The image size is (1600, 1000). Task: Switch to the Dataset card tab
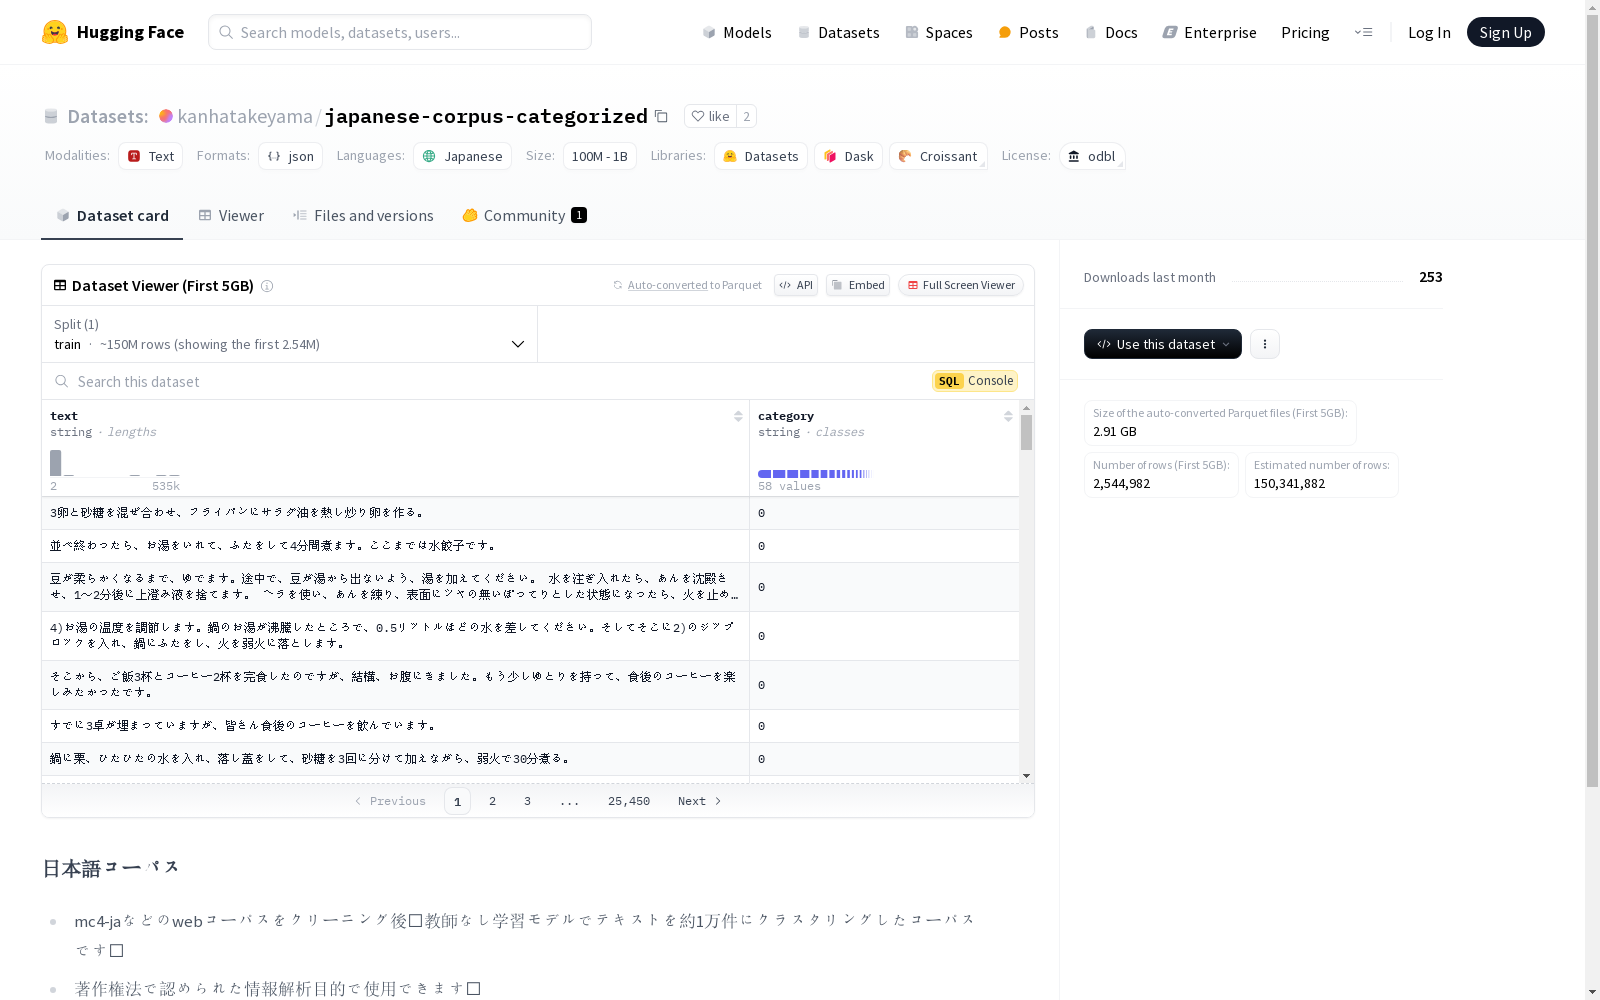point(112,216)
